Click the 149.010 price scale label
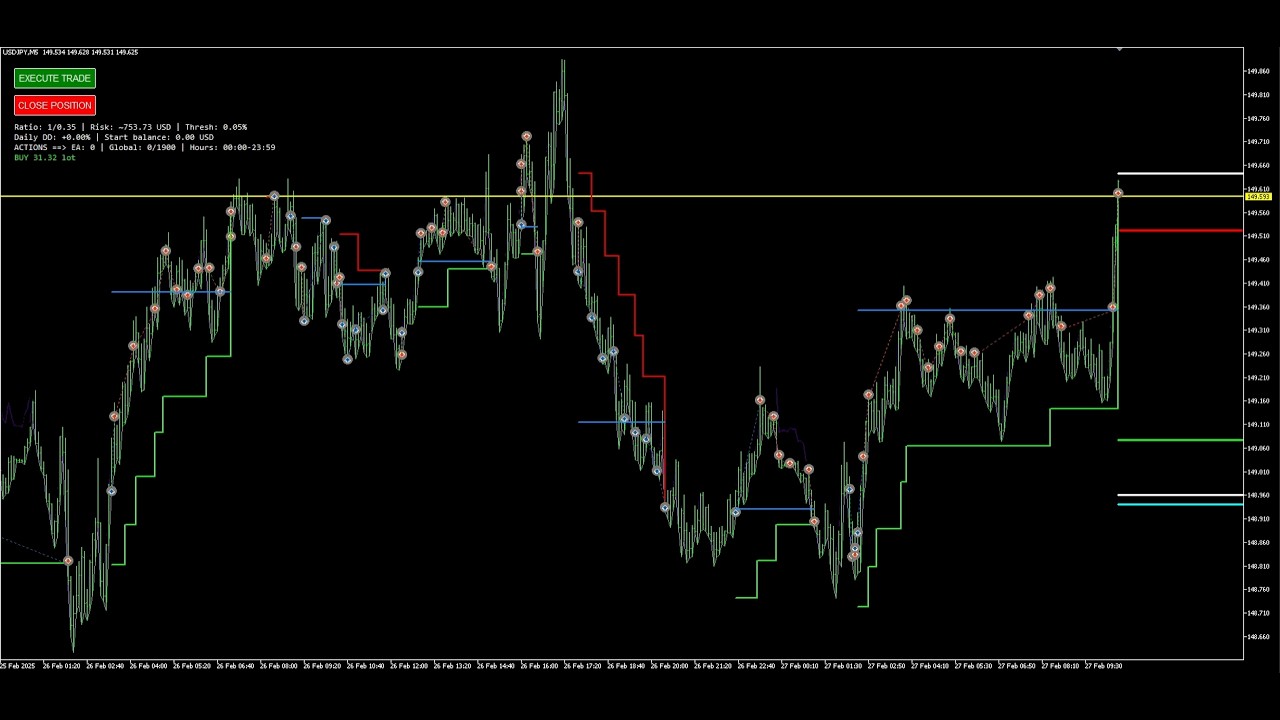The image size is (1280, 720). [1258, 472]
